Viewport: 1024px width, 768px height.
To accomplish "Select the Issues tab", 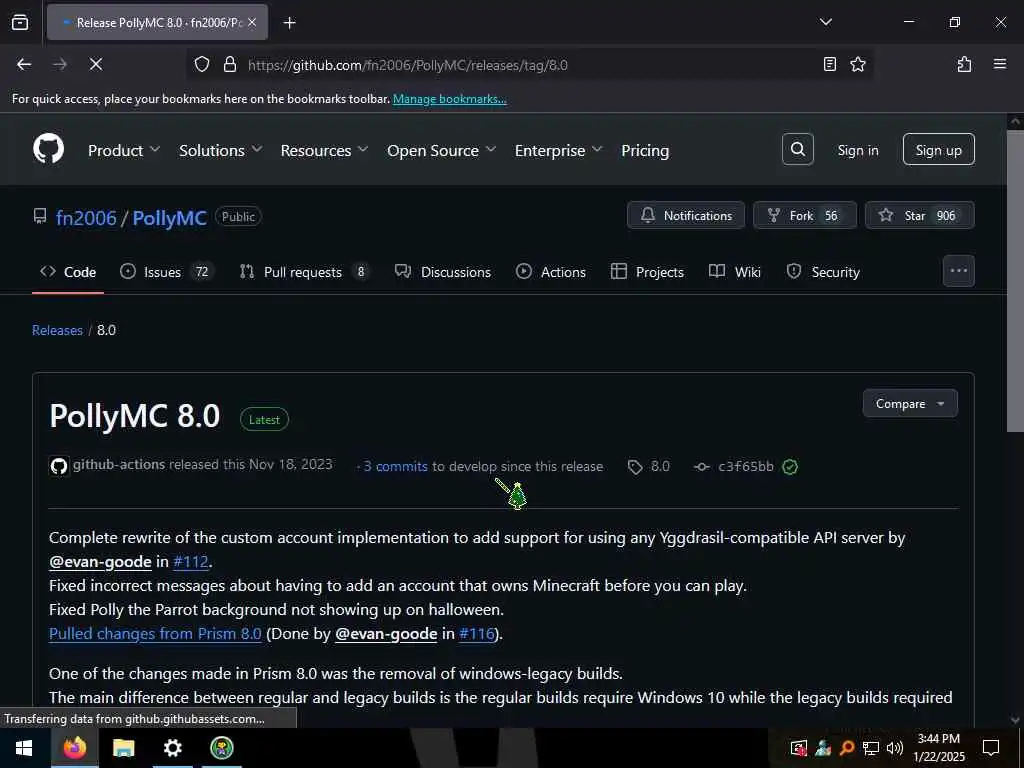I will 166,272.
